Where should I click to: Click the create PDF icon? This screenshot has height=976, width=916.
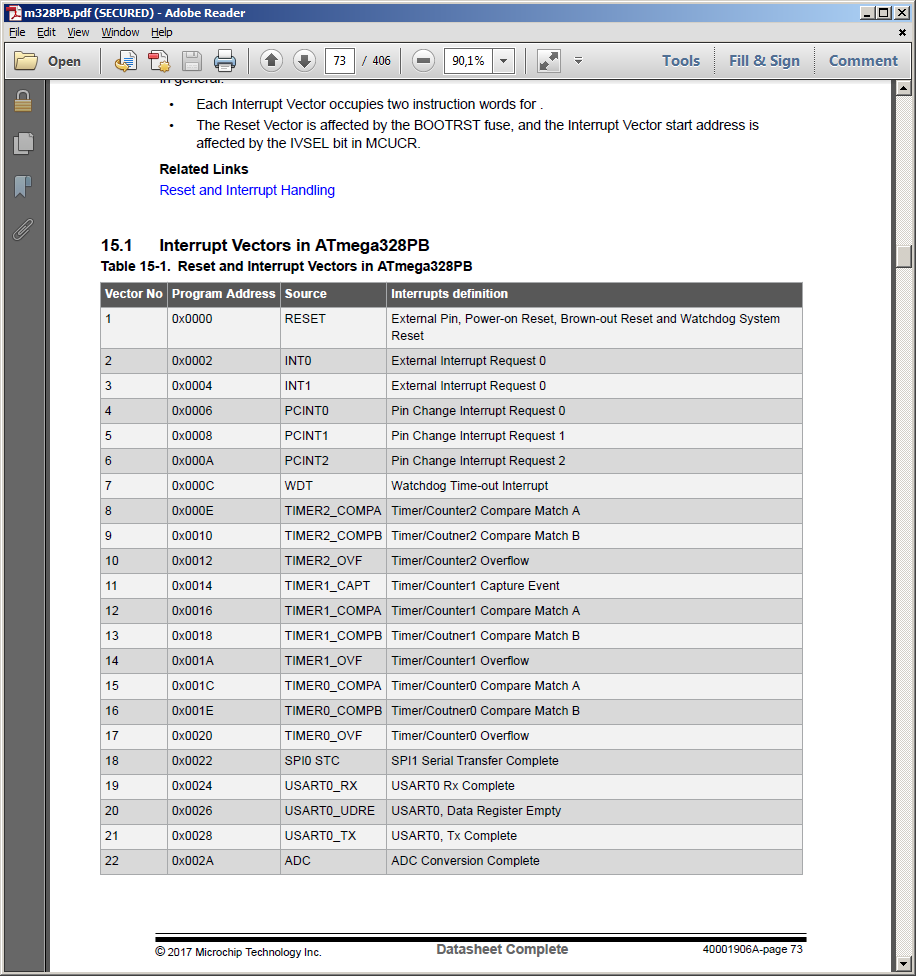tap(159, 61)
